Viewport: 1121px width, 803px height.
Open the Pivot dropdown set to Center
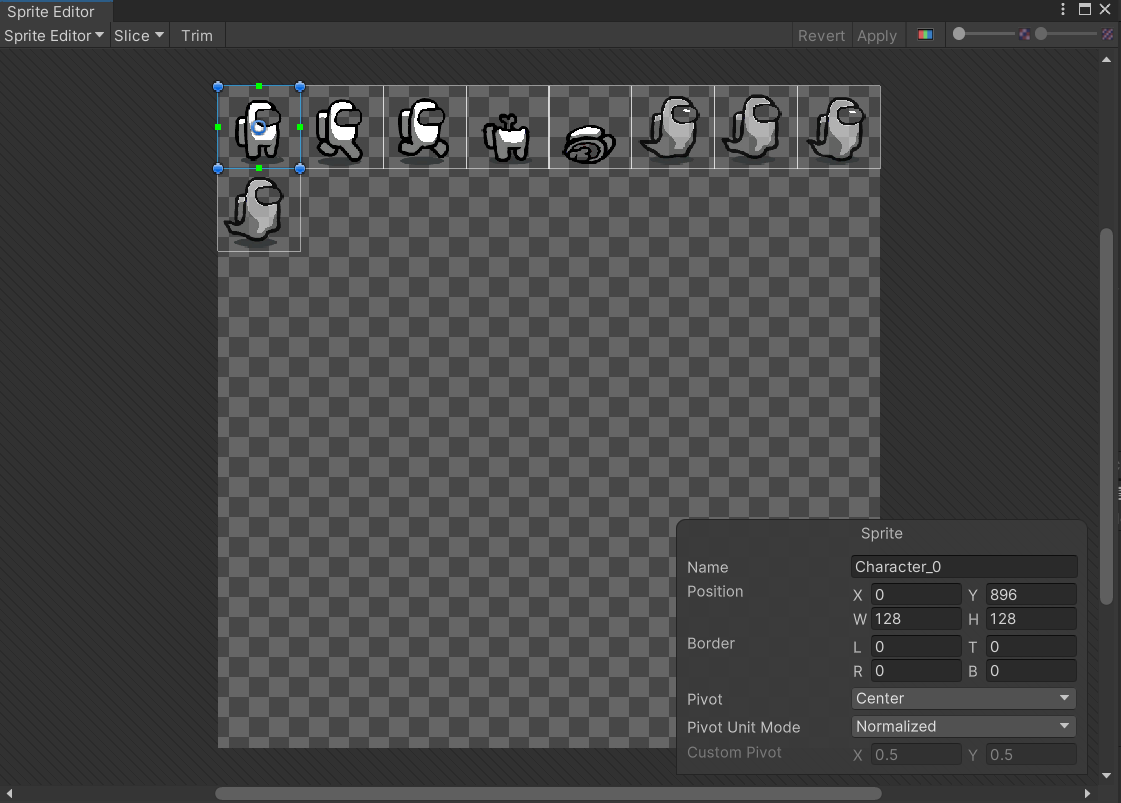click(964, 699)
